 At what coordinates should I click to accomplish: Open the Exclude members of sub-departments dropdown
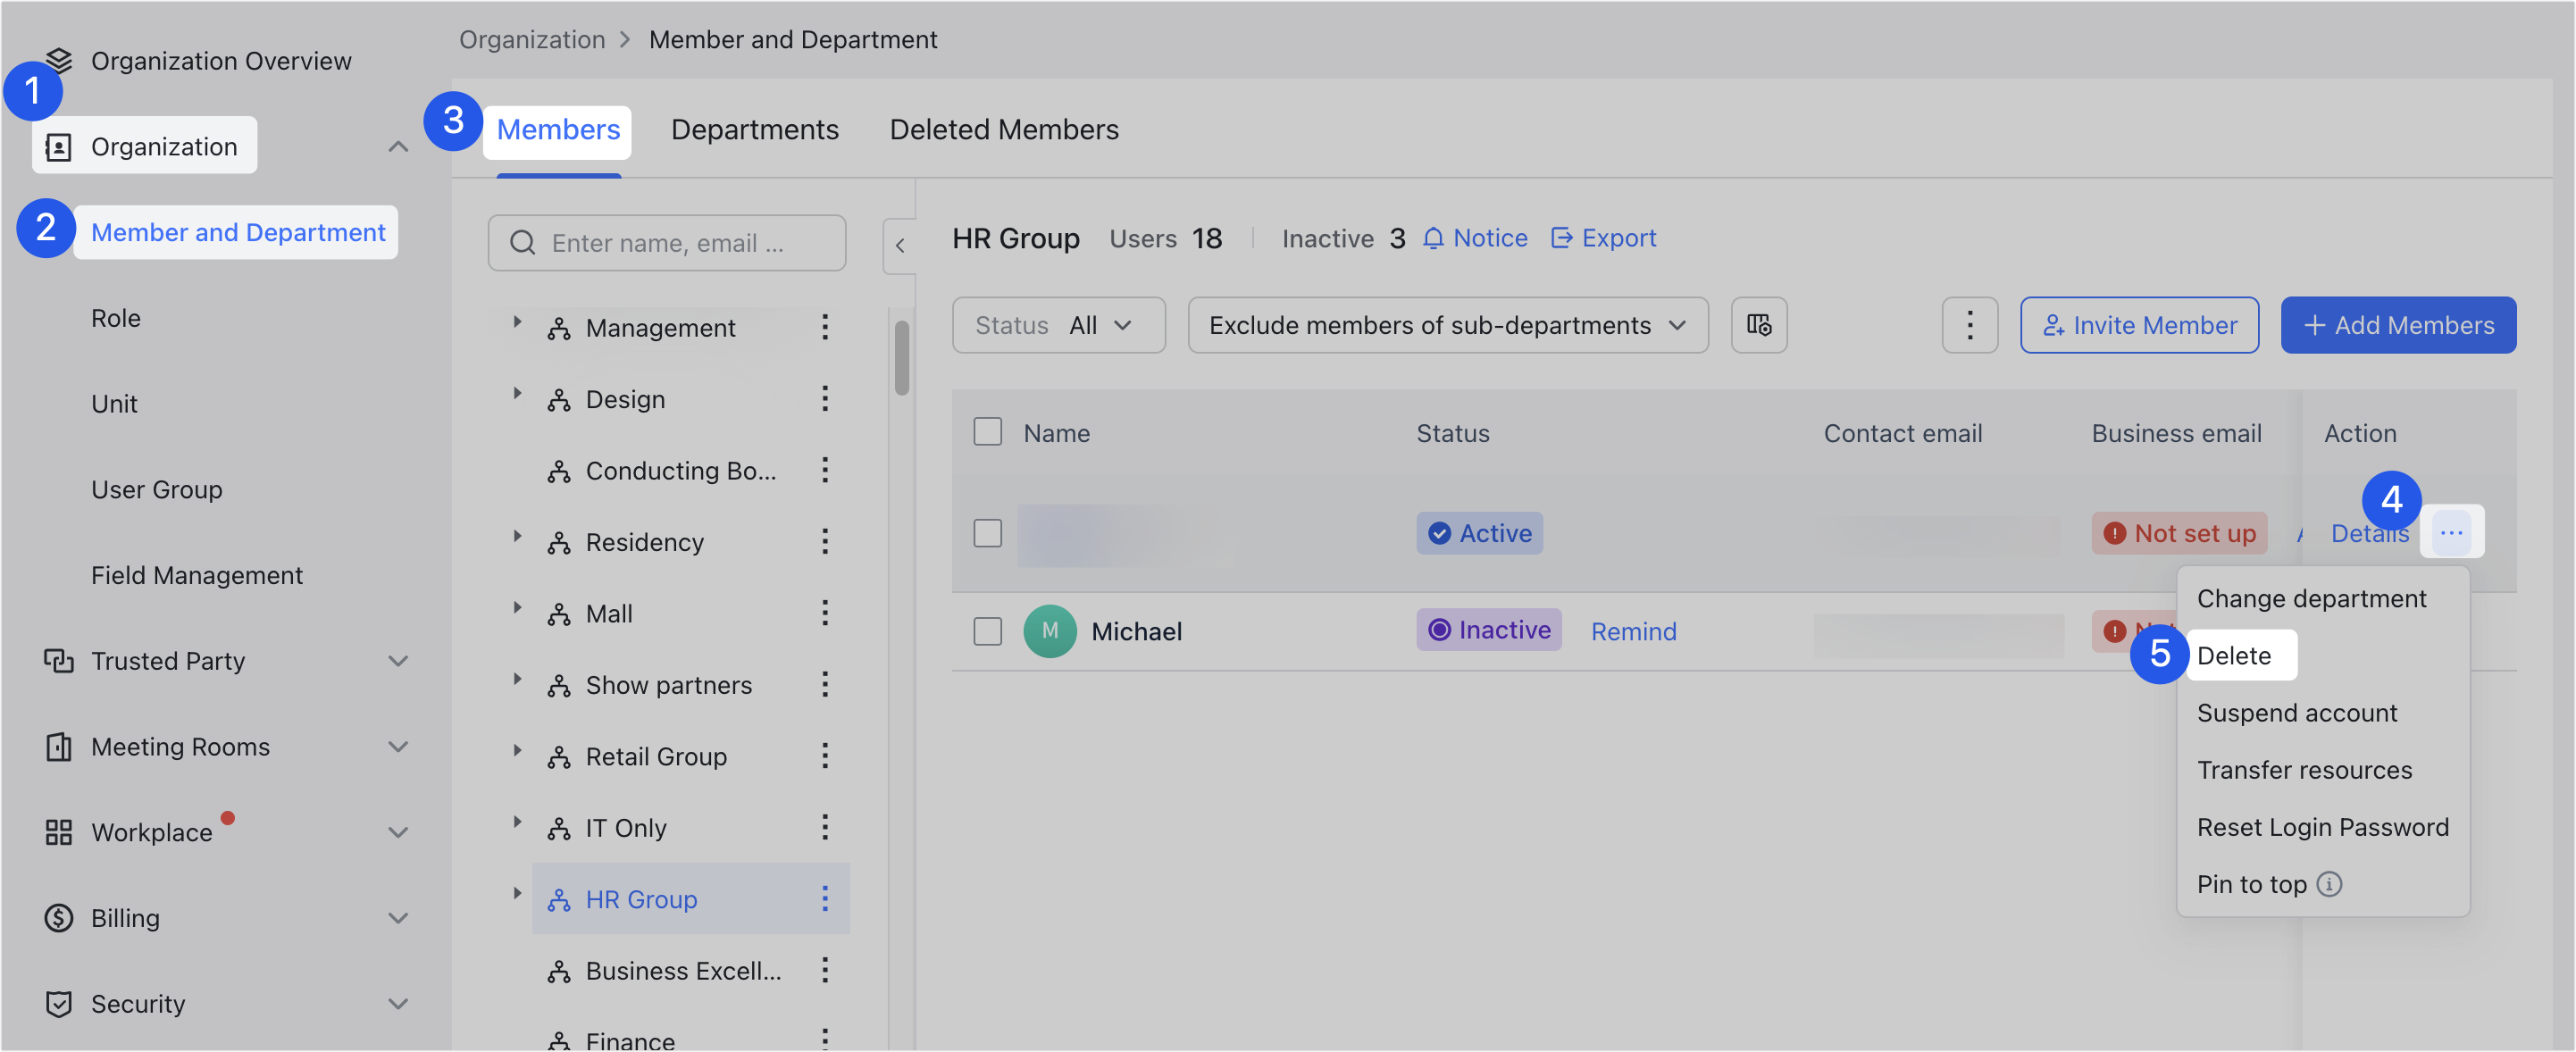(1447, 325)
